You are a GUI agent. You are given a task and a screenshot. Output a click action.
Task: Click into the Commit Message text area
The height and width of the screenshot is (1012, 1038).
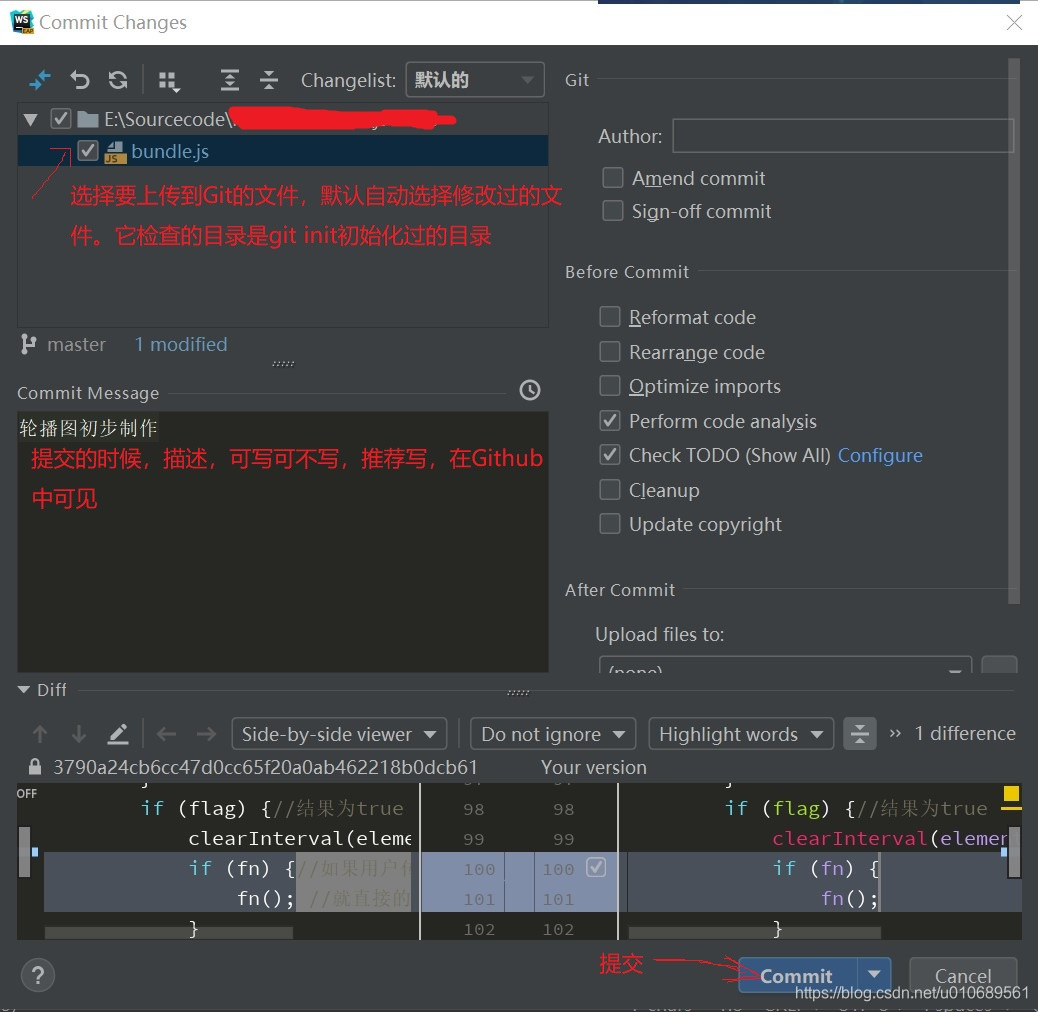point(283,541)
